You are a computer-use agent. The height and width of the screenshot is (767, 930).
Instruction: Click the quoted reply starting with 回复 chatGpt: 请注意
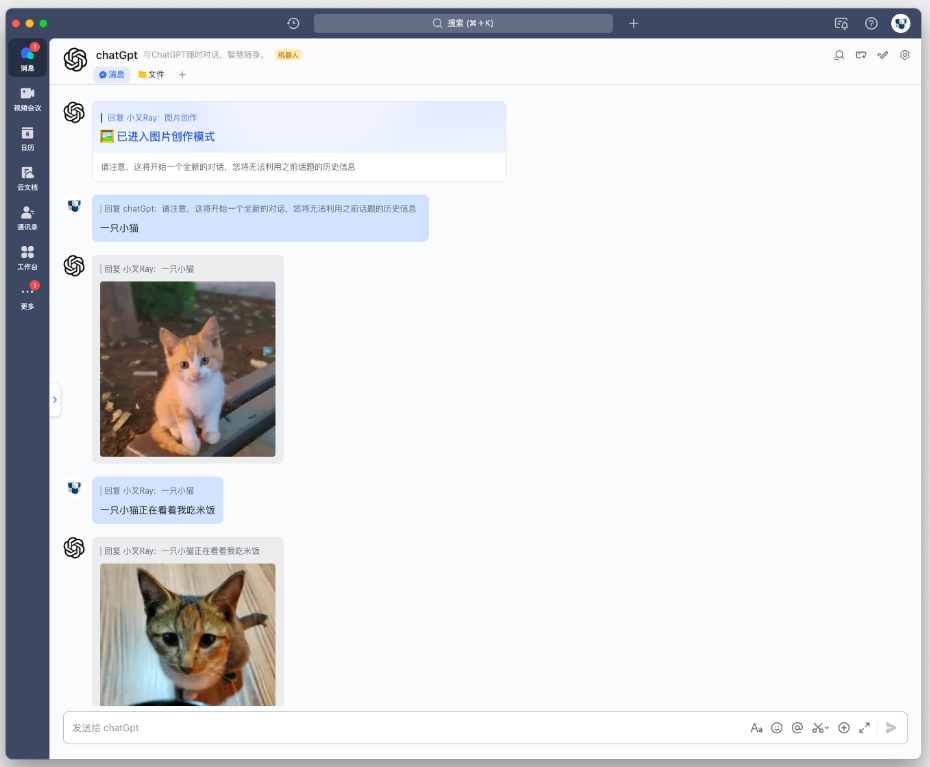[x=260, y=209]
